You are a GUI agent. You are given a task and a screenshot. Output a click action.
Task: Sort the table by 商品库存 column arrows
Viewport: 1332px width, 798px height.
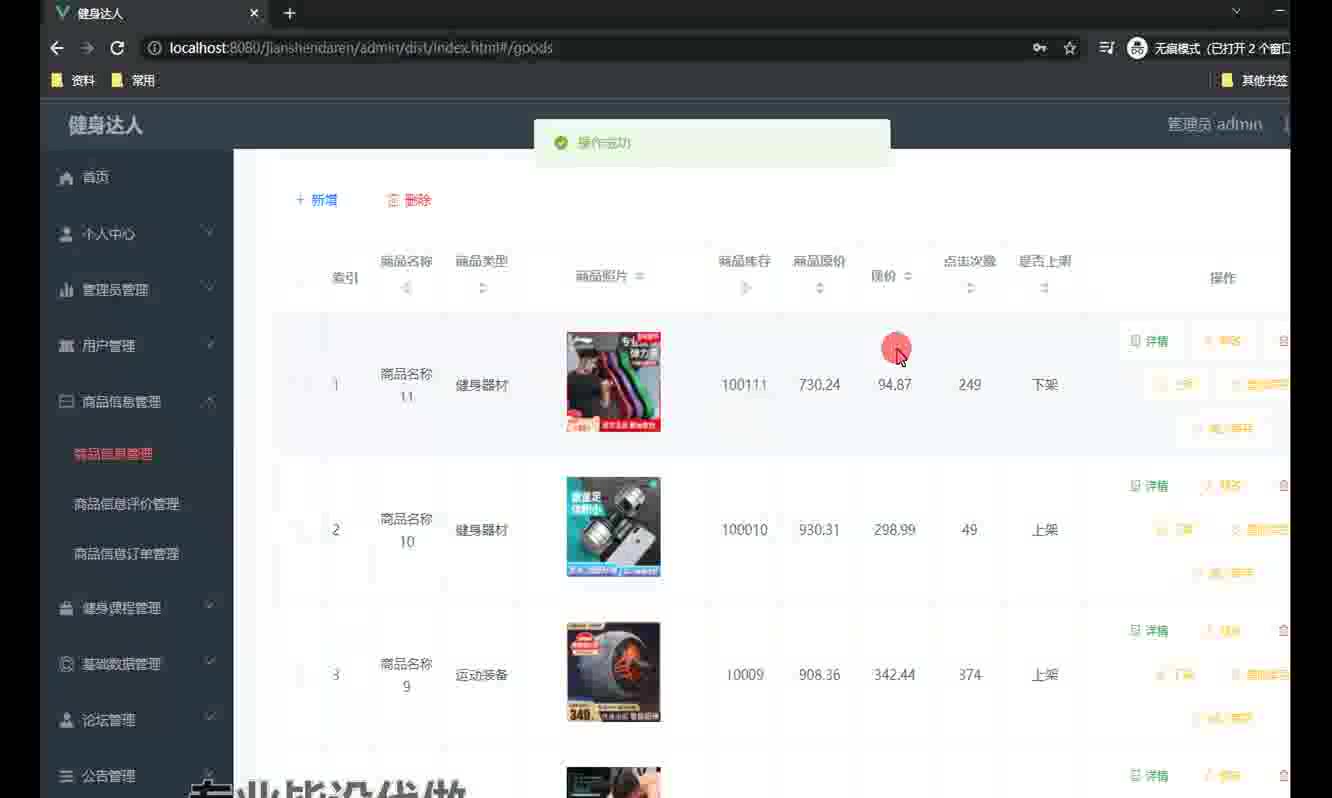click(745, 288)
